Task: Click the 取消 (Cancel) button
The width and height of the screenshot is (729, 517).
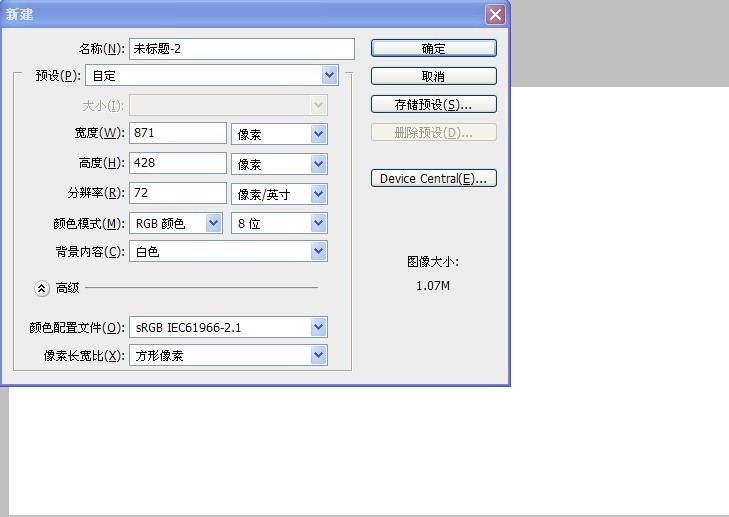Action: pos(433,76)
